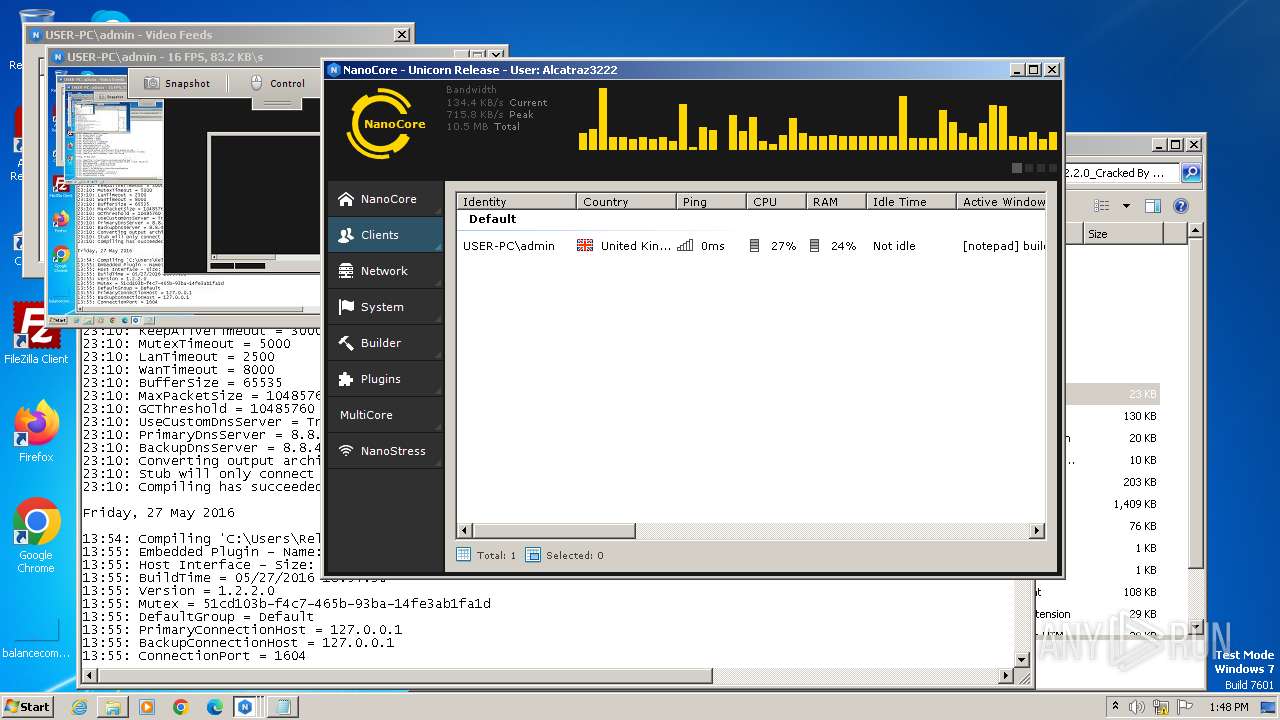
Task: Take a Snapshot of remote screen
Action: click(178, 84)
